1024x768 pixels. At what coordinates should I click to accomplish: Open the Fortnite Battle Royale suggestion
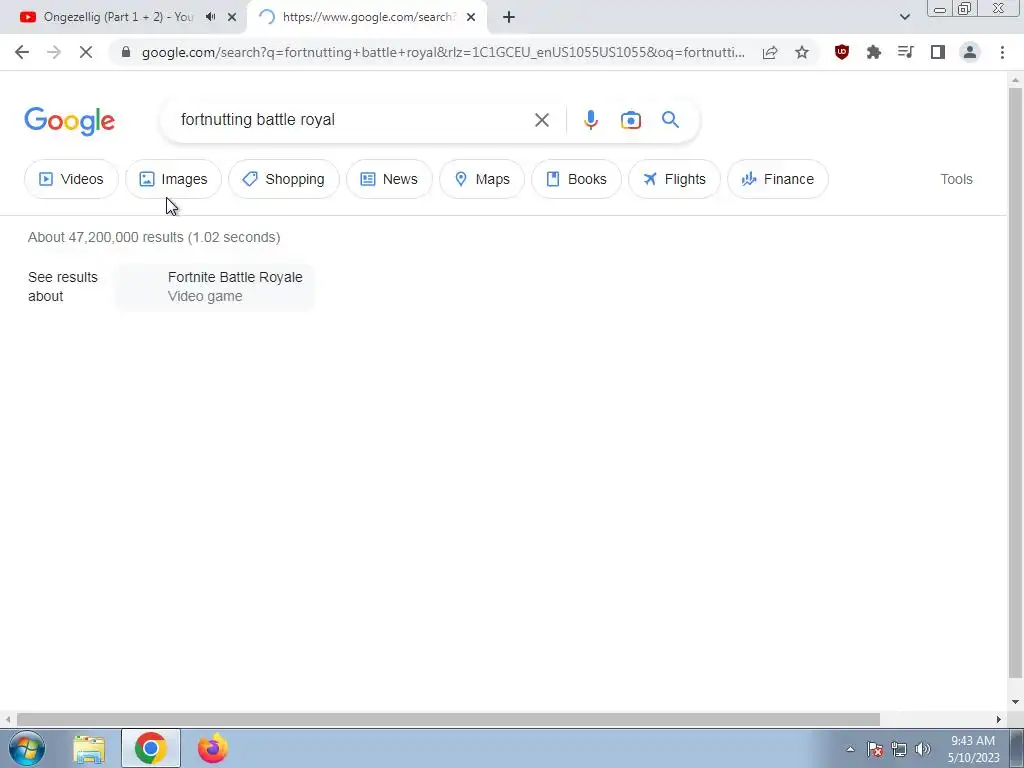click(216, 287)
